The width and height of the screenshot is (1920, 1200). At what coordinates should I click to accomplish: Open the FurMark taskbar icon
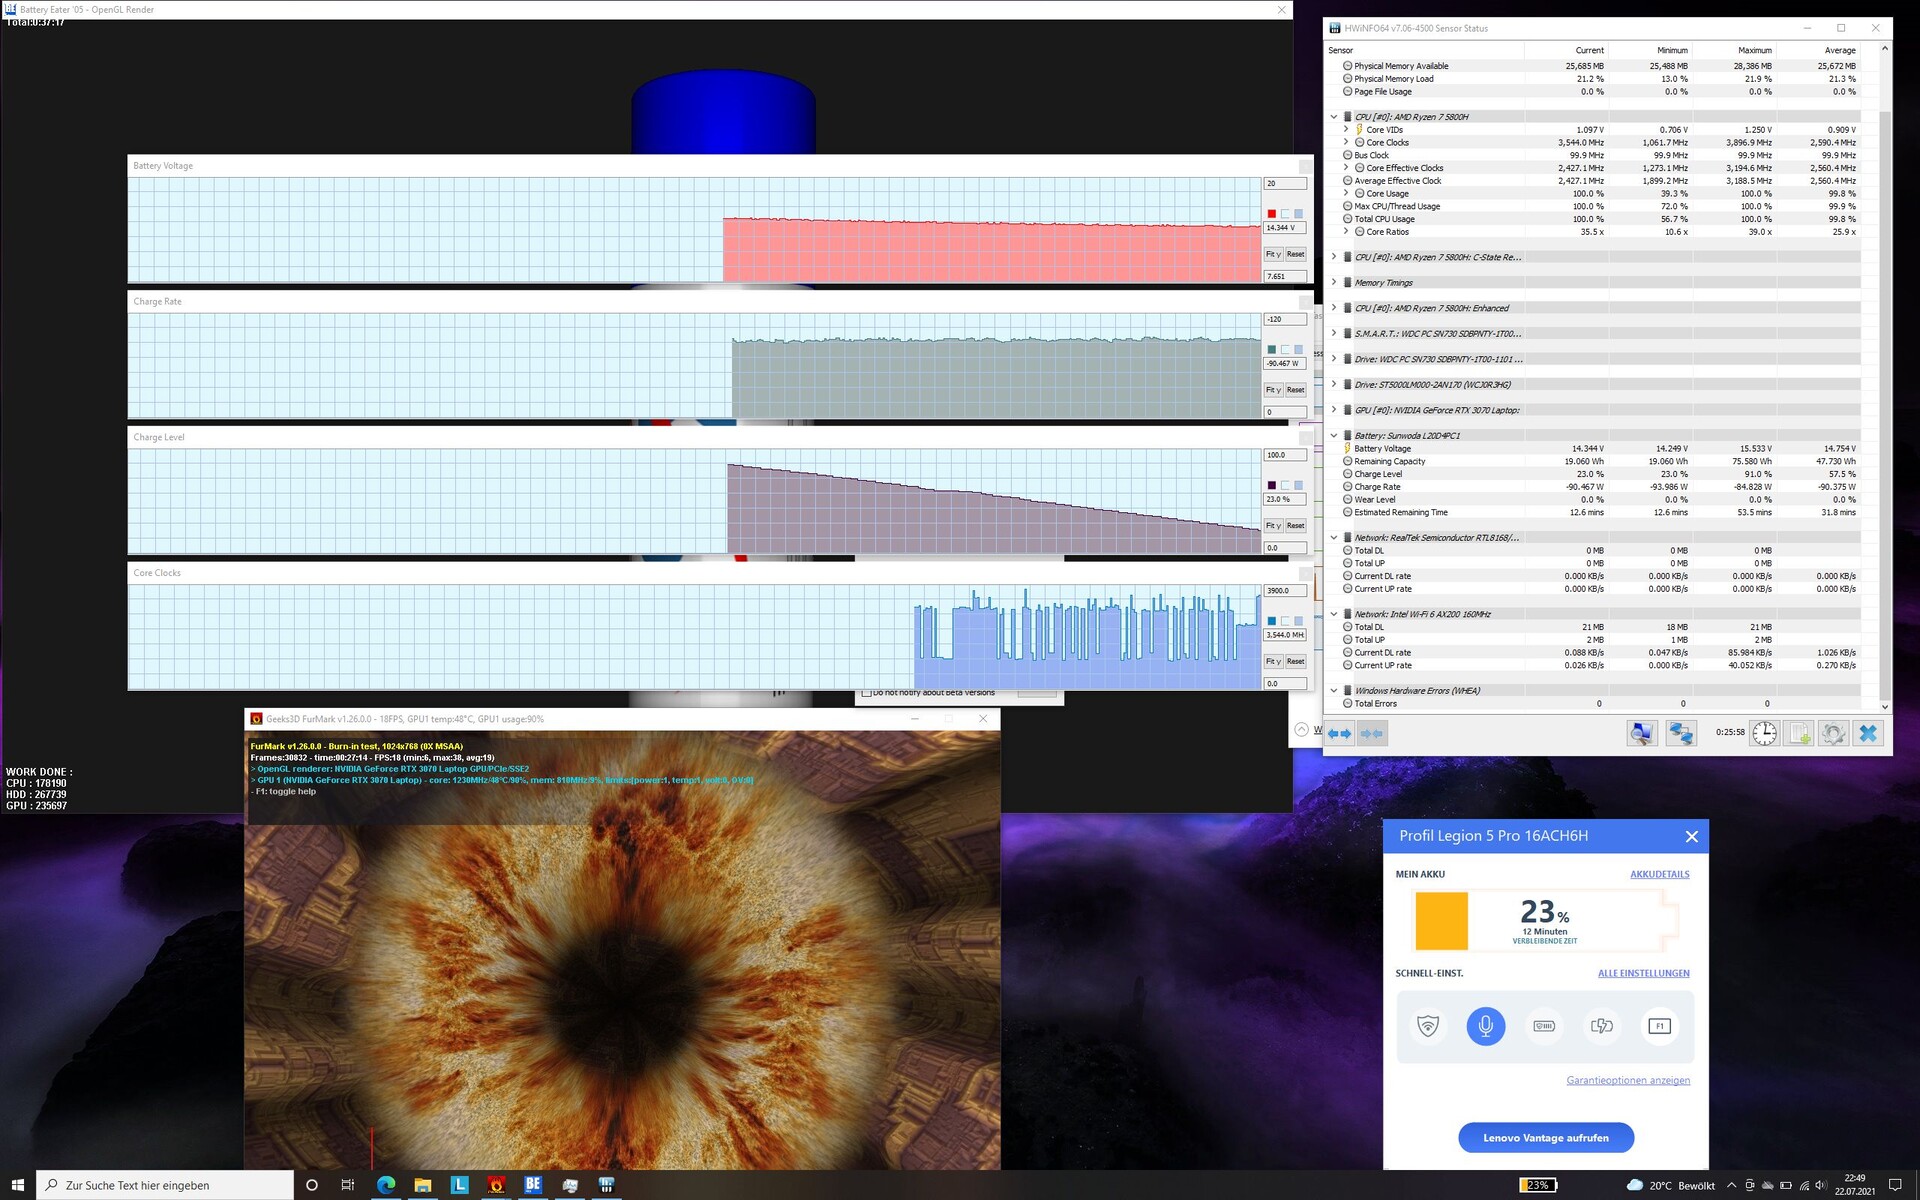click(x=496, y=1184)
